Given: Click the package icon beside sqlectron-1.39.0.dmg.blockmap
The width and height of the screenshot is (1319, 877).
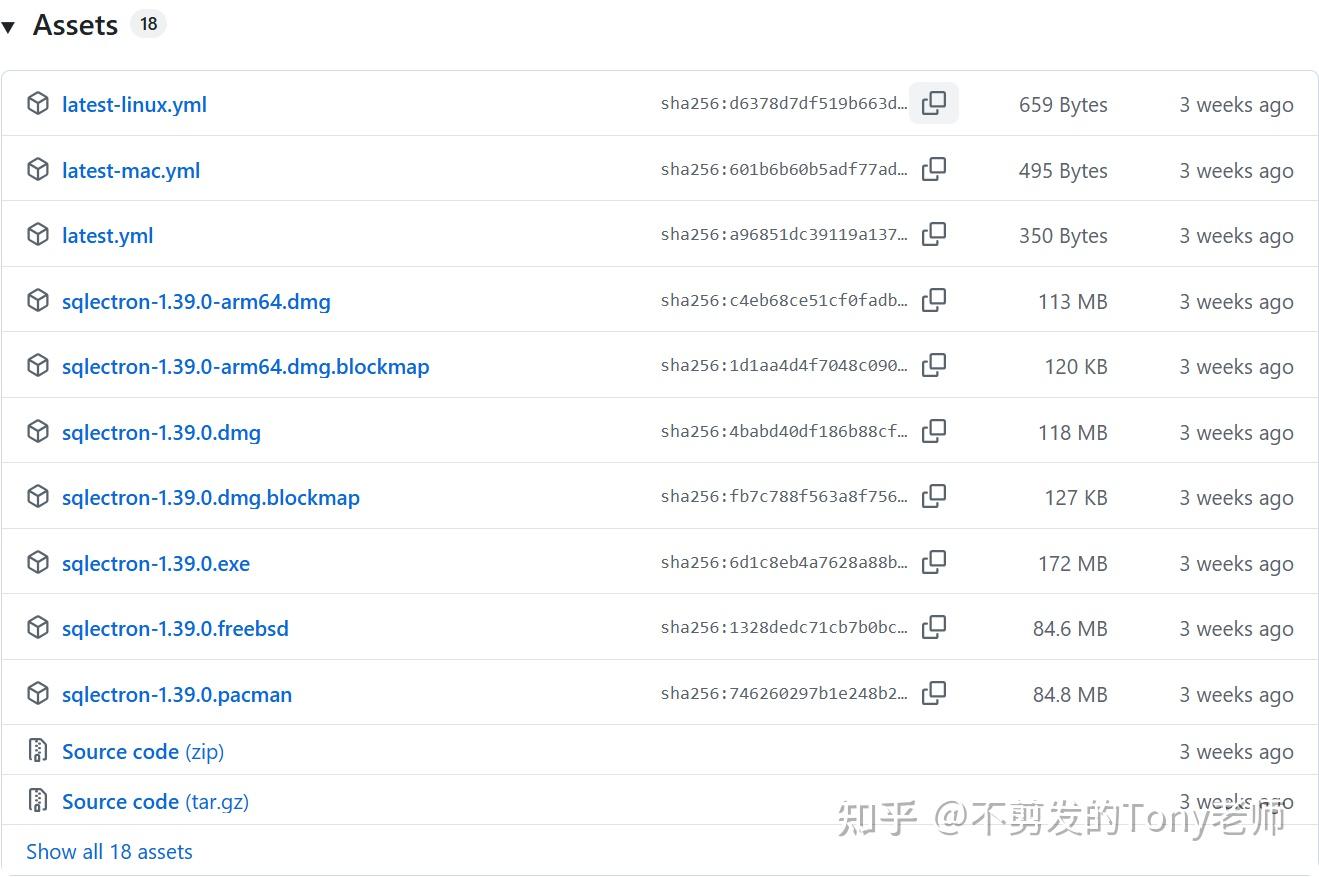Looking at the screenshot, I should click(38, 497).
